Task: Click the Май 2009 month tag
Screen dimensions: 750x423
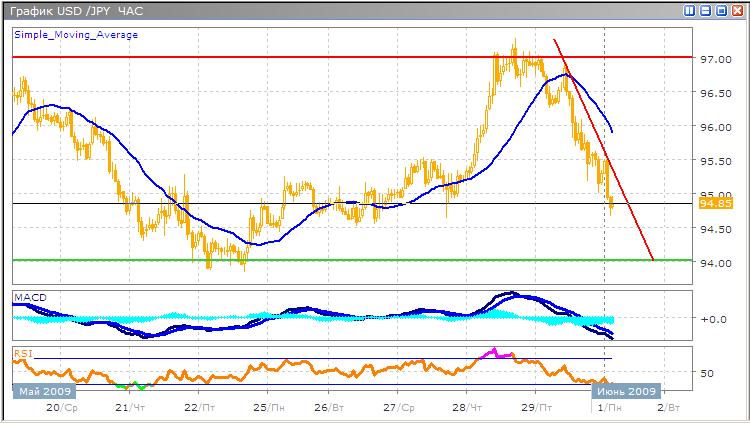Action: (x=43, y=390)
